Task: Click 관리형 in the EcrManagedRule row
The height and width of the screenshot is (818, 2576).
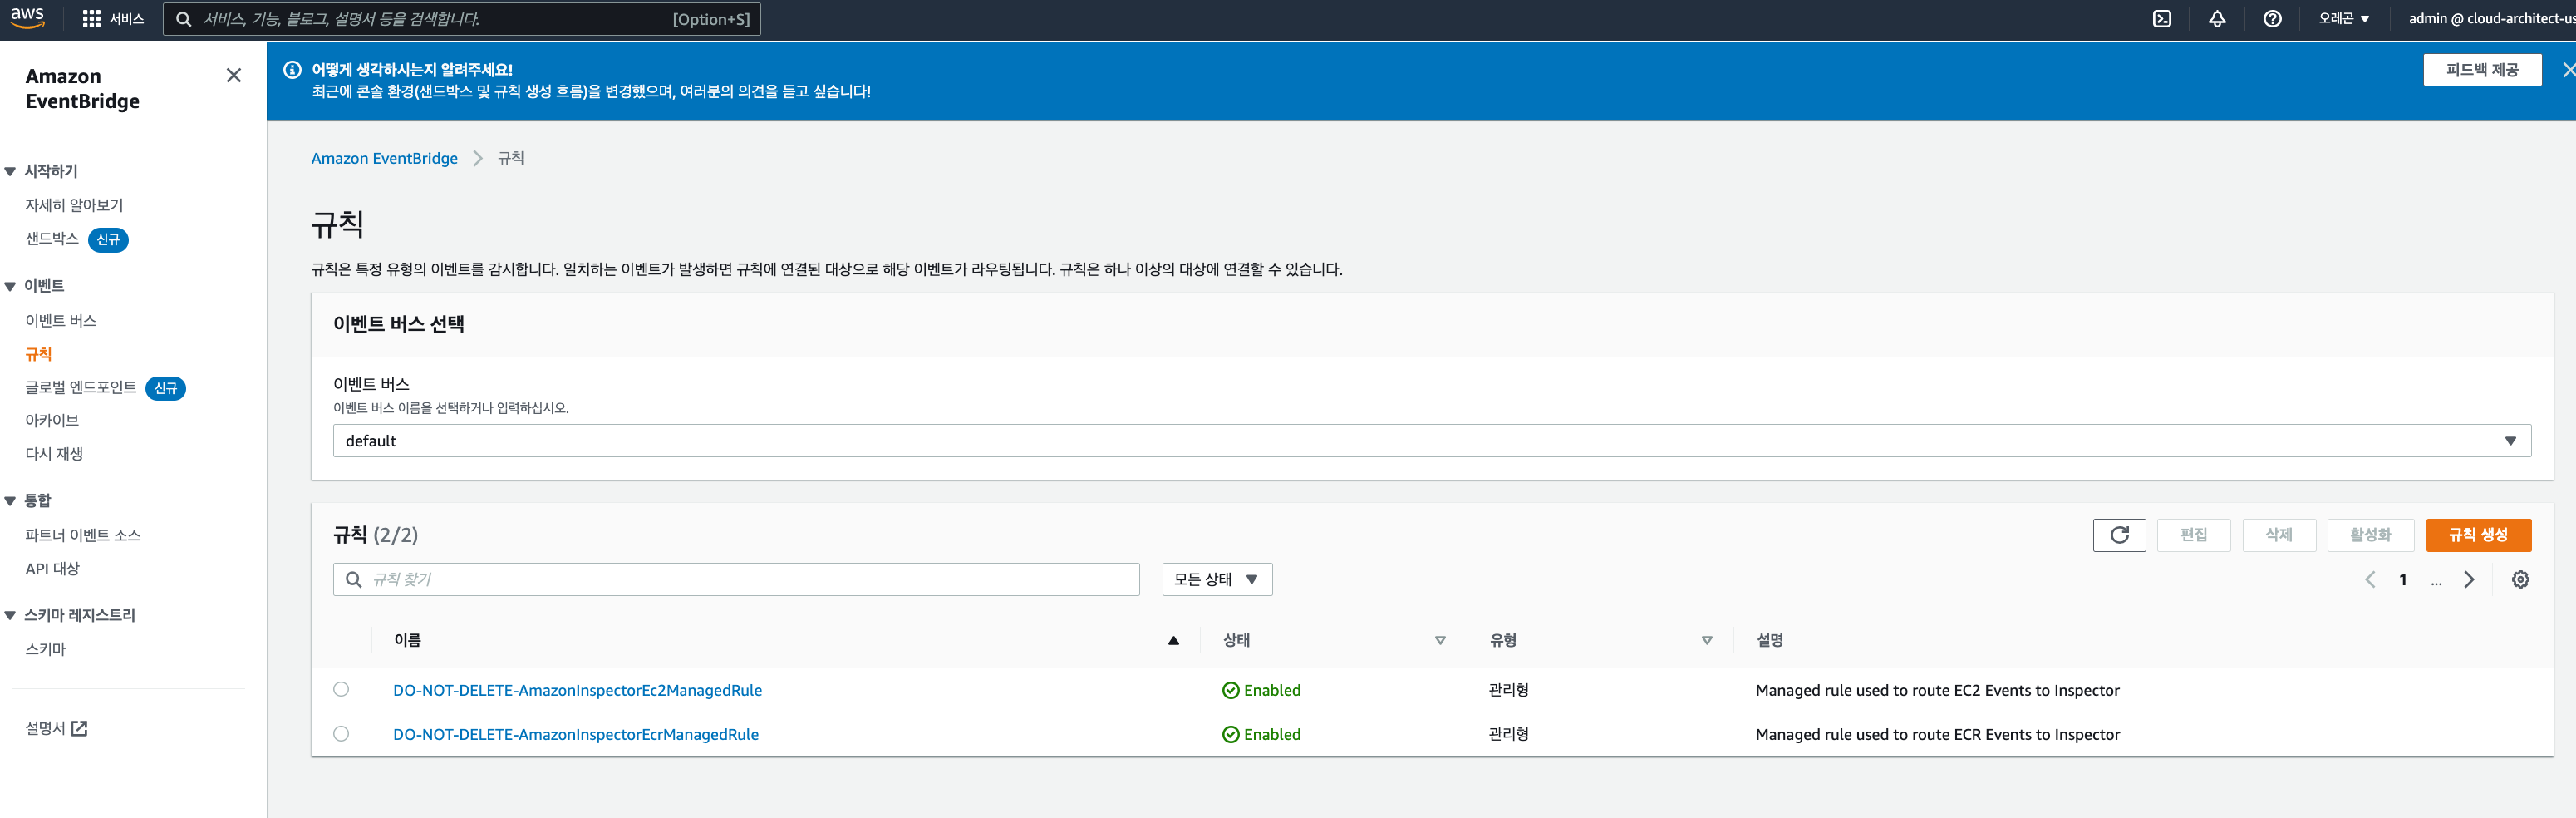Action: (1508, 734)
